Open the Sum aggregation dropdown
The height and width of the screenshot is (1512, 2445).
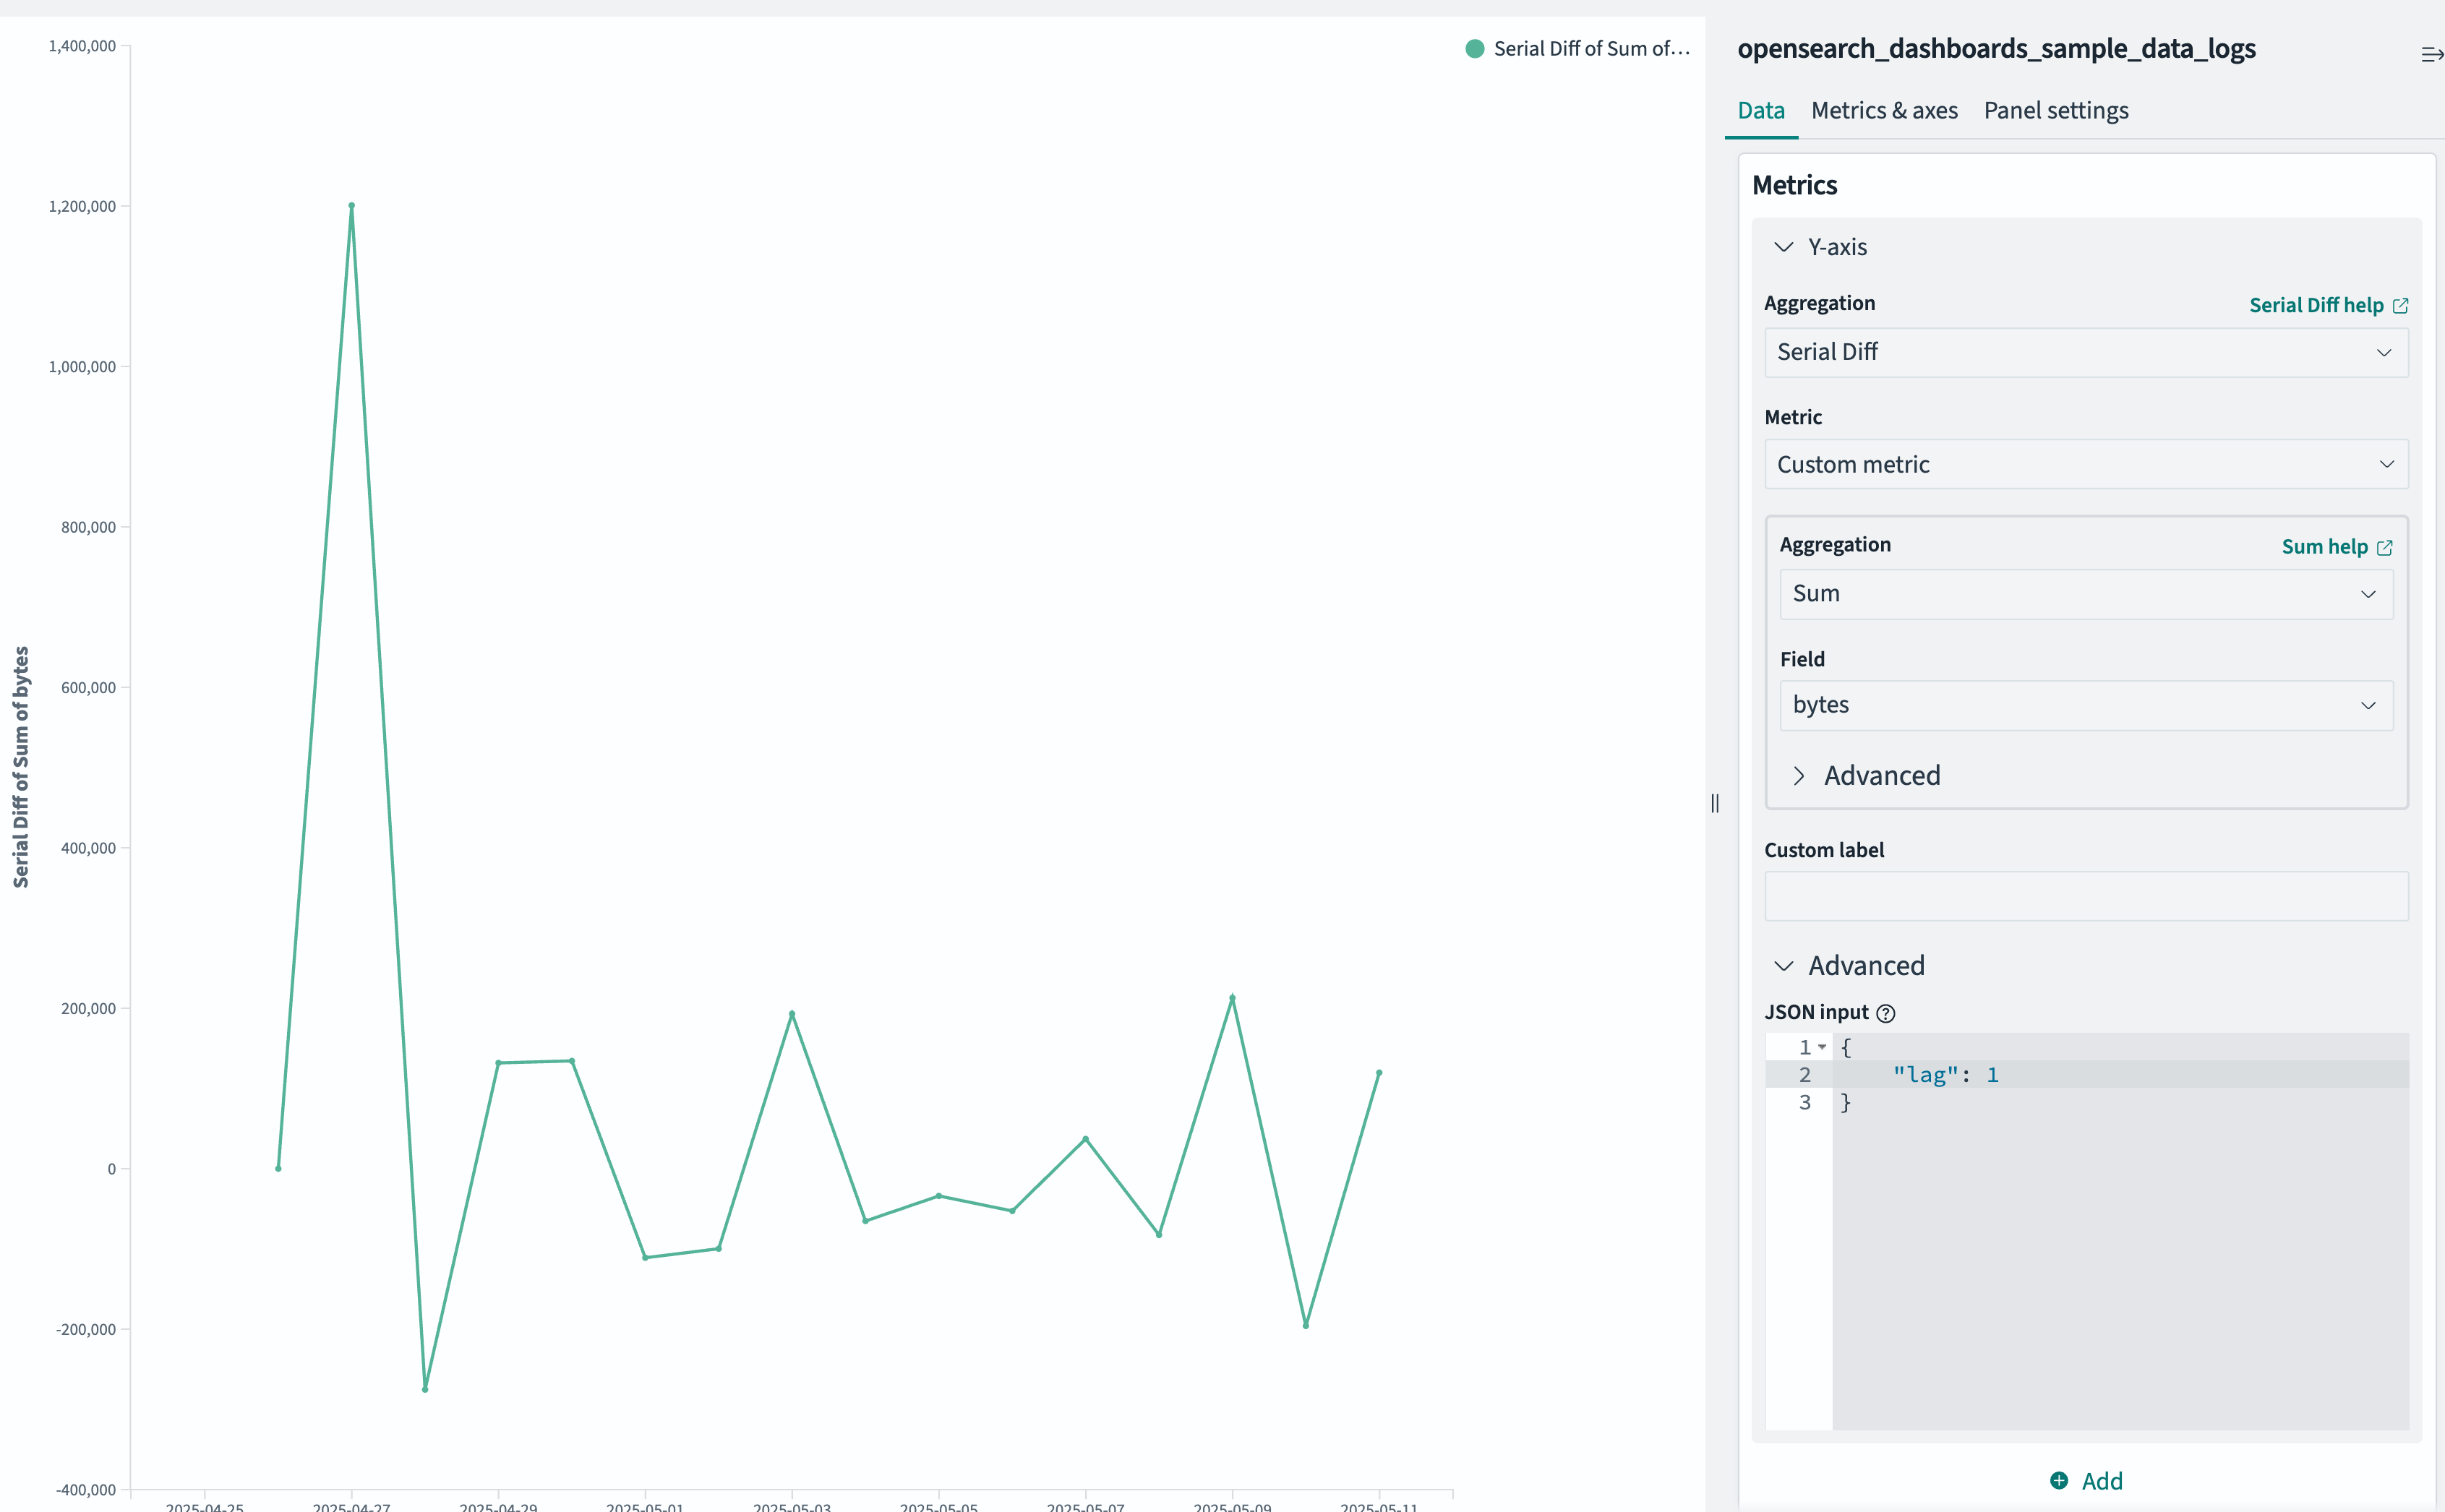click(2085, 593)
